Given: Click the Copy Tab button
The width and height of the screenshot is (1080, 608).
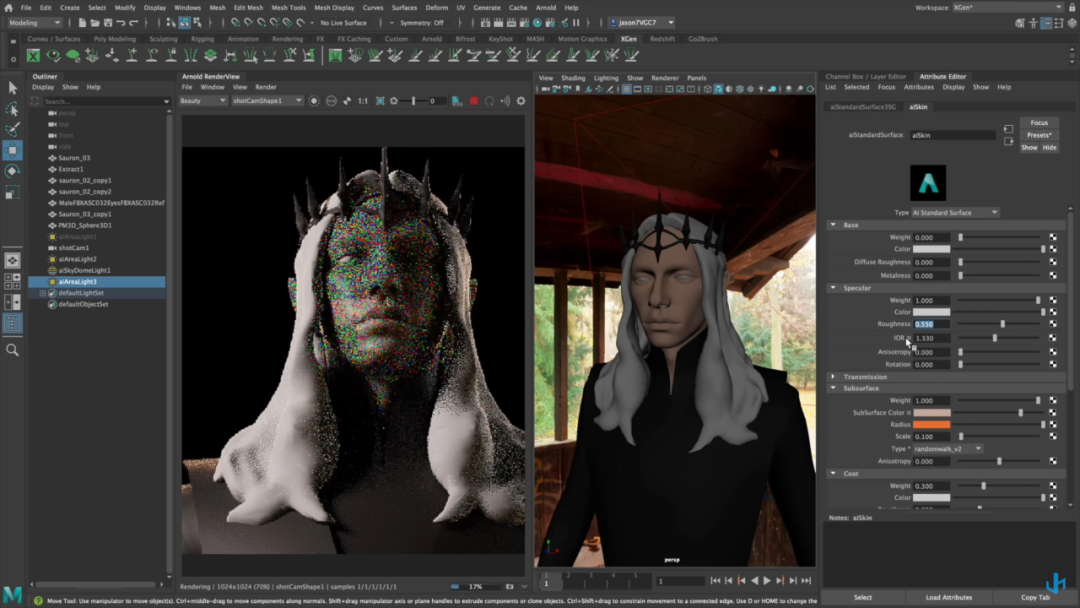Looking at the screenshot, I should [1035, 598].
